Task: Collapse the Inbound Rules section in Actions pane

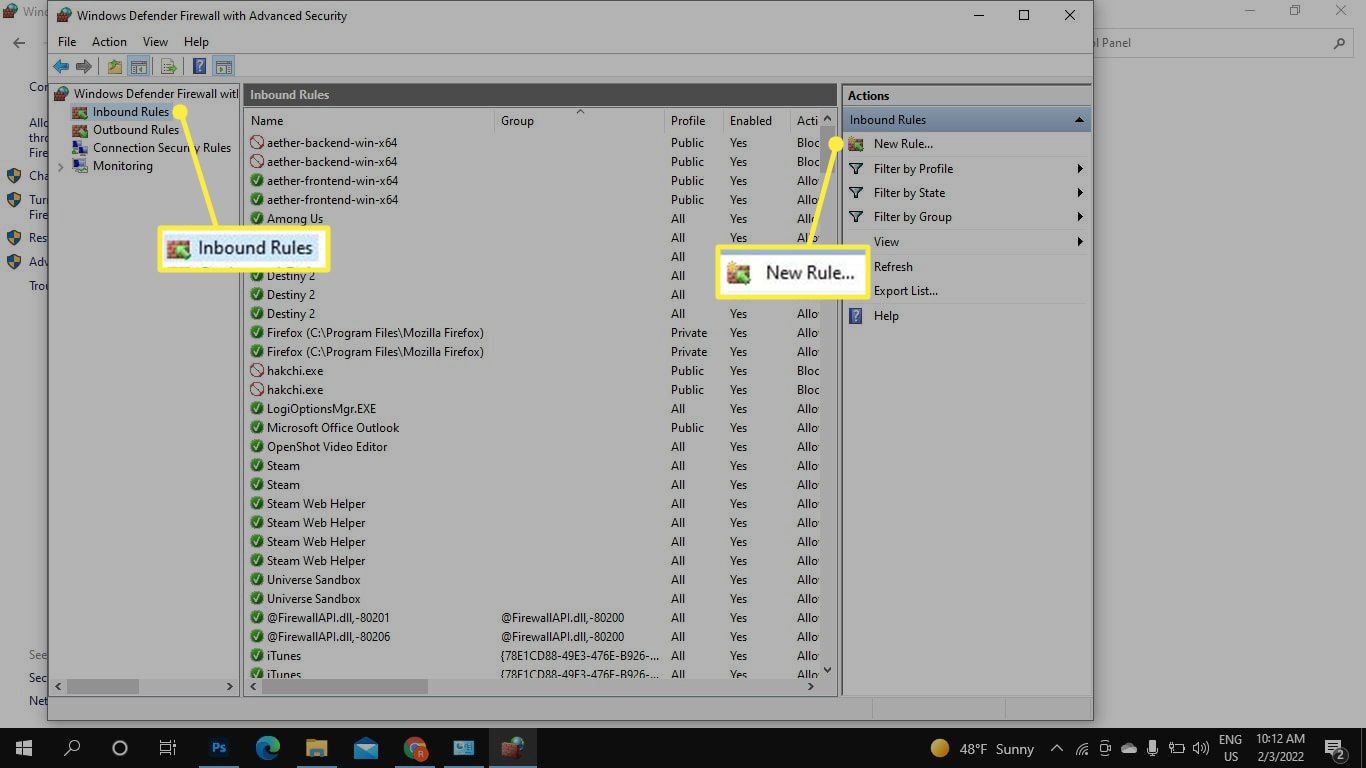Action: [1079, 120]
